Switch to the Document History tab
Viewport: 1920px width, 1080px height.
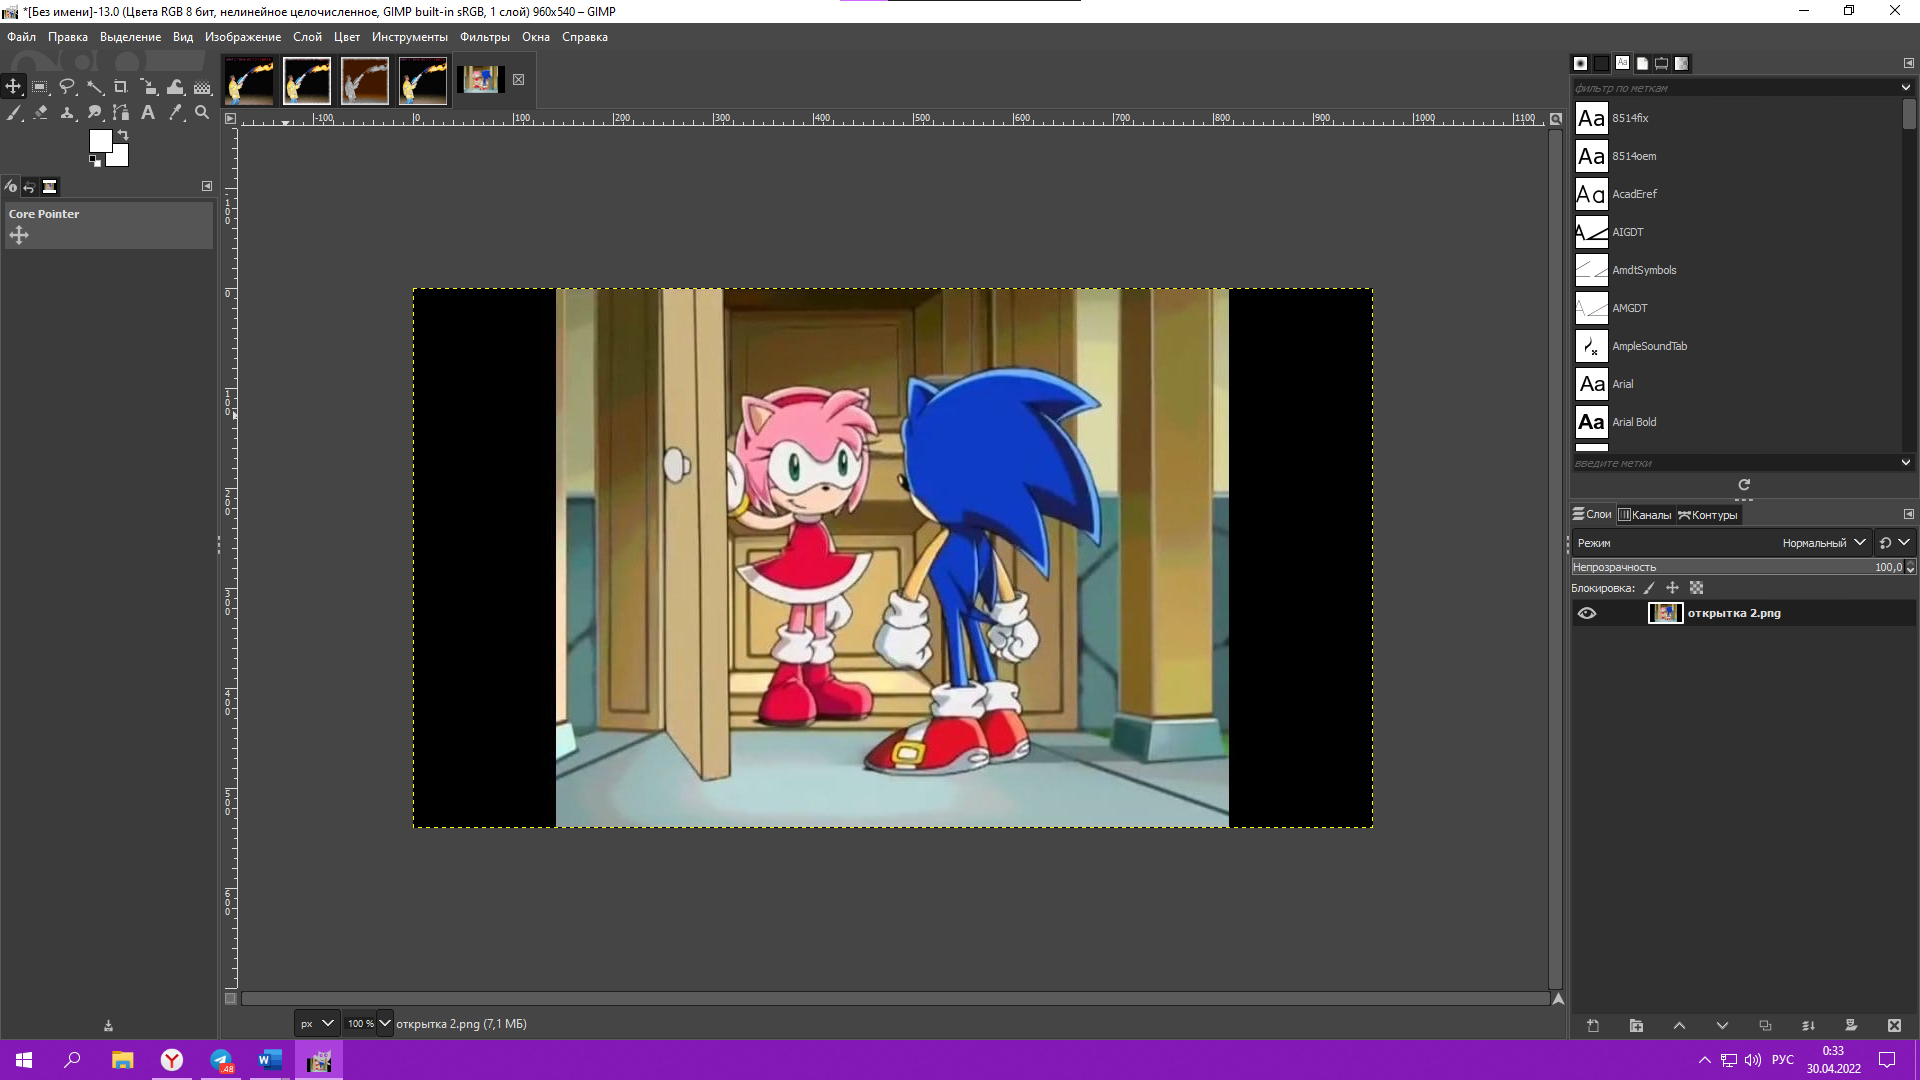(1642, 63)
